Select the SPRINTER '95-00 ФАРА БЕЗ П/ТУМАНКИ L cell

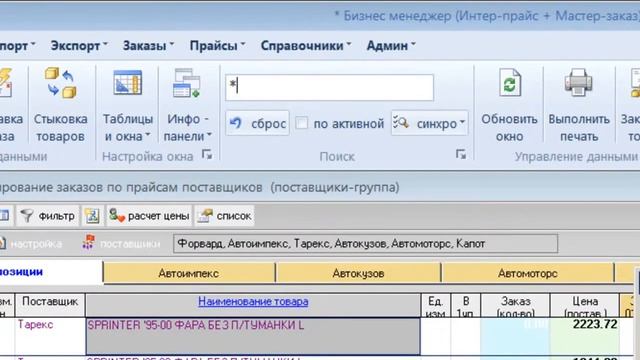tap(253, 336)
